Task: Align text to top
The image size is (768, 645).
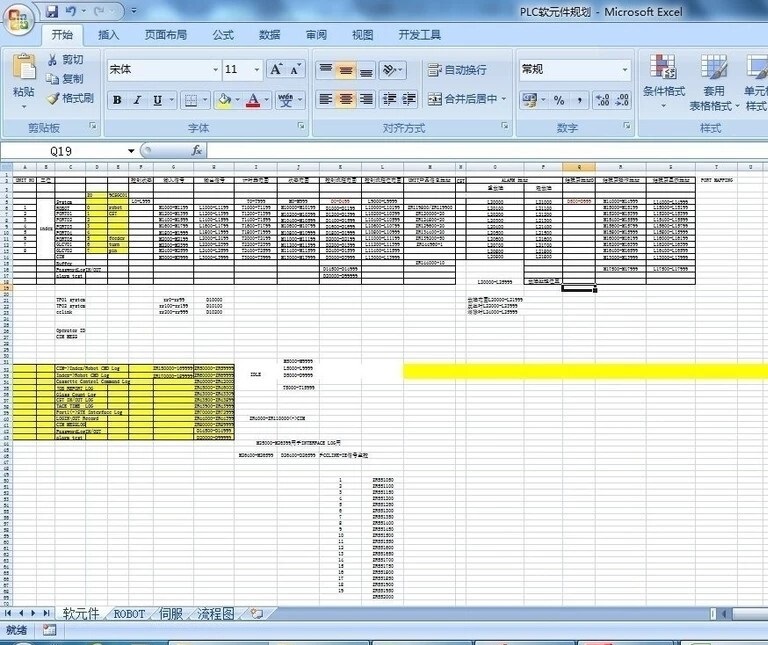Action: pyautogui.click(x=326, y=70)
